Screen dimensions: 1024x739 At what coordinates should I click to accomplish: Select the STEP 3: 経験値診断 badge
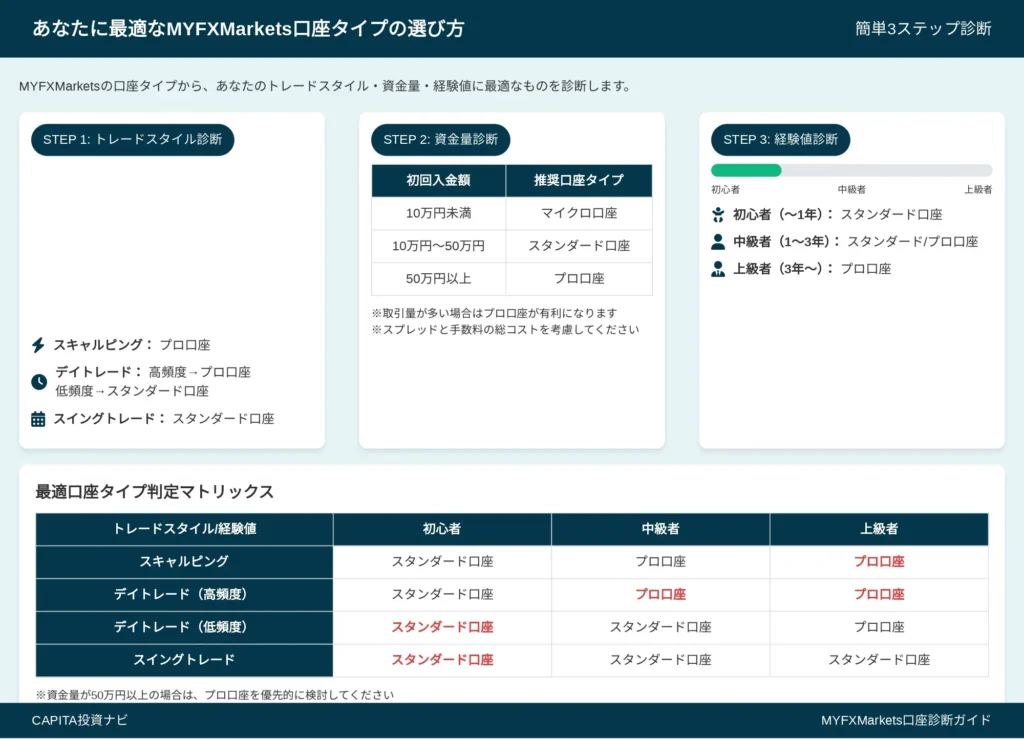(780, 140)
